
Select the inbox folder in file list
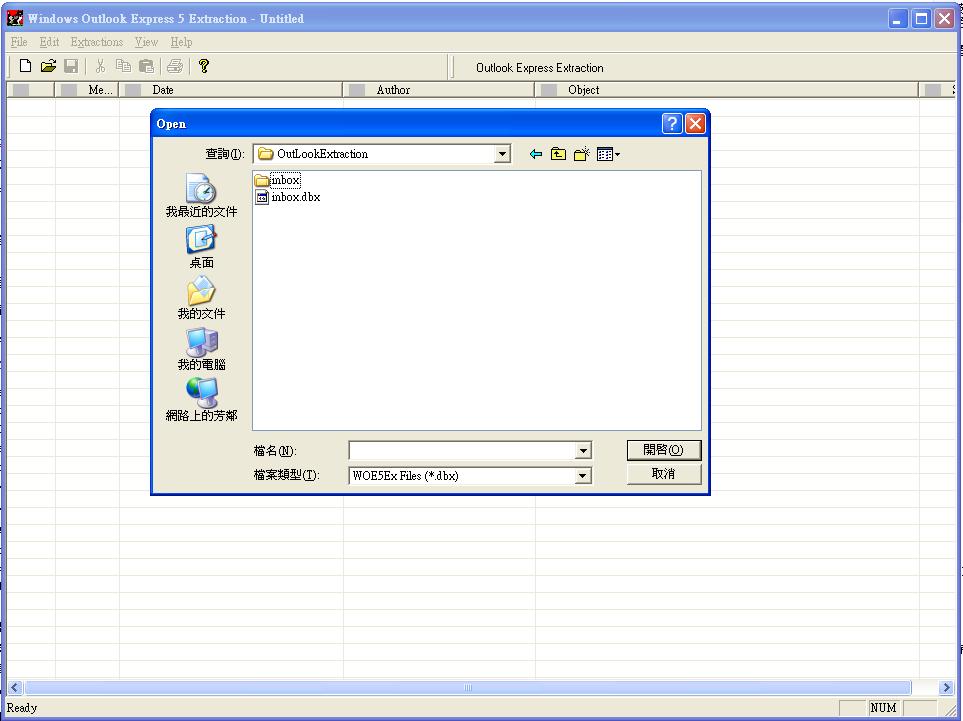point(278,180)
